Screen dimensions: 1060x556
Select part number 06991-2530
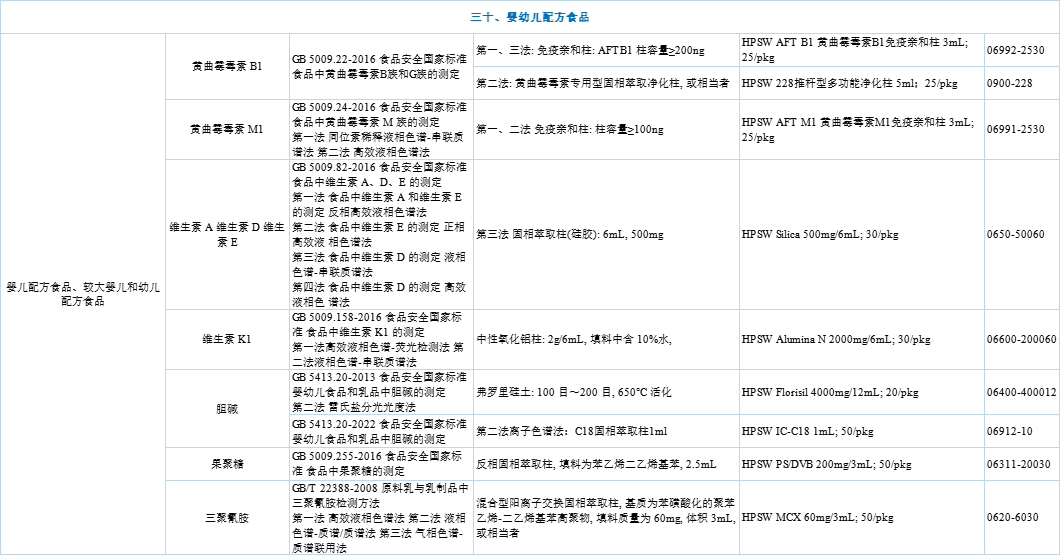tap(1015, 129)
